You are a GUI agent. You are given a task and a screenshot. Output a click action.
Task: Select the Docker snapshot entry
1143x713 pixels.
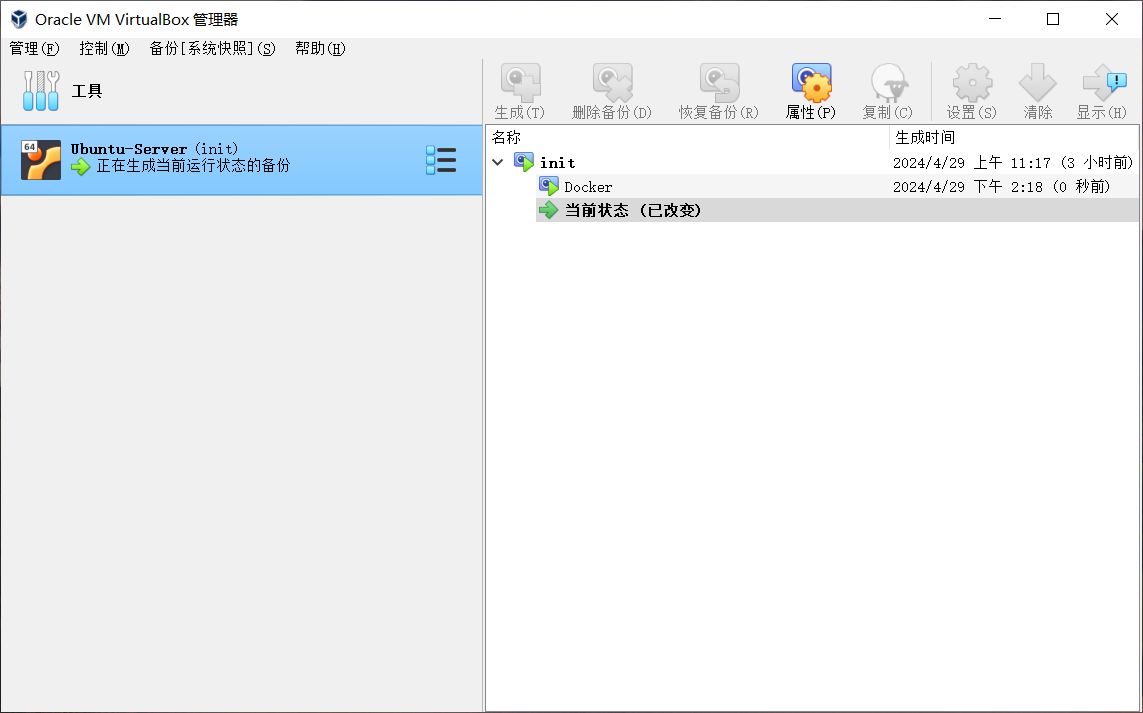coord(588,187)
